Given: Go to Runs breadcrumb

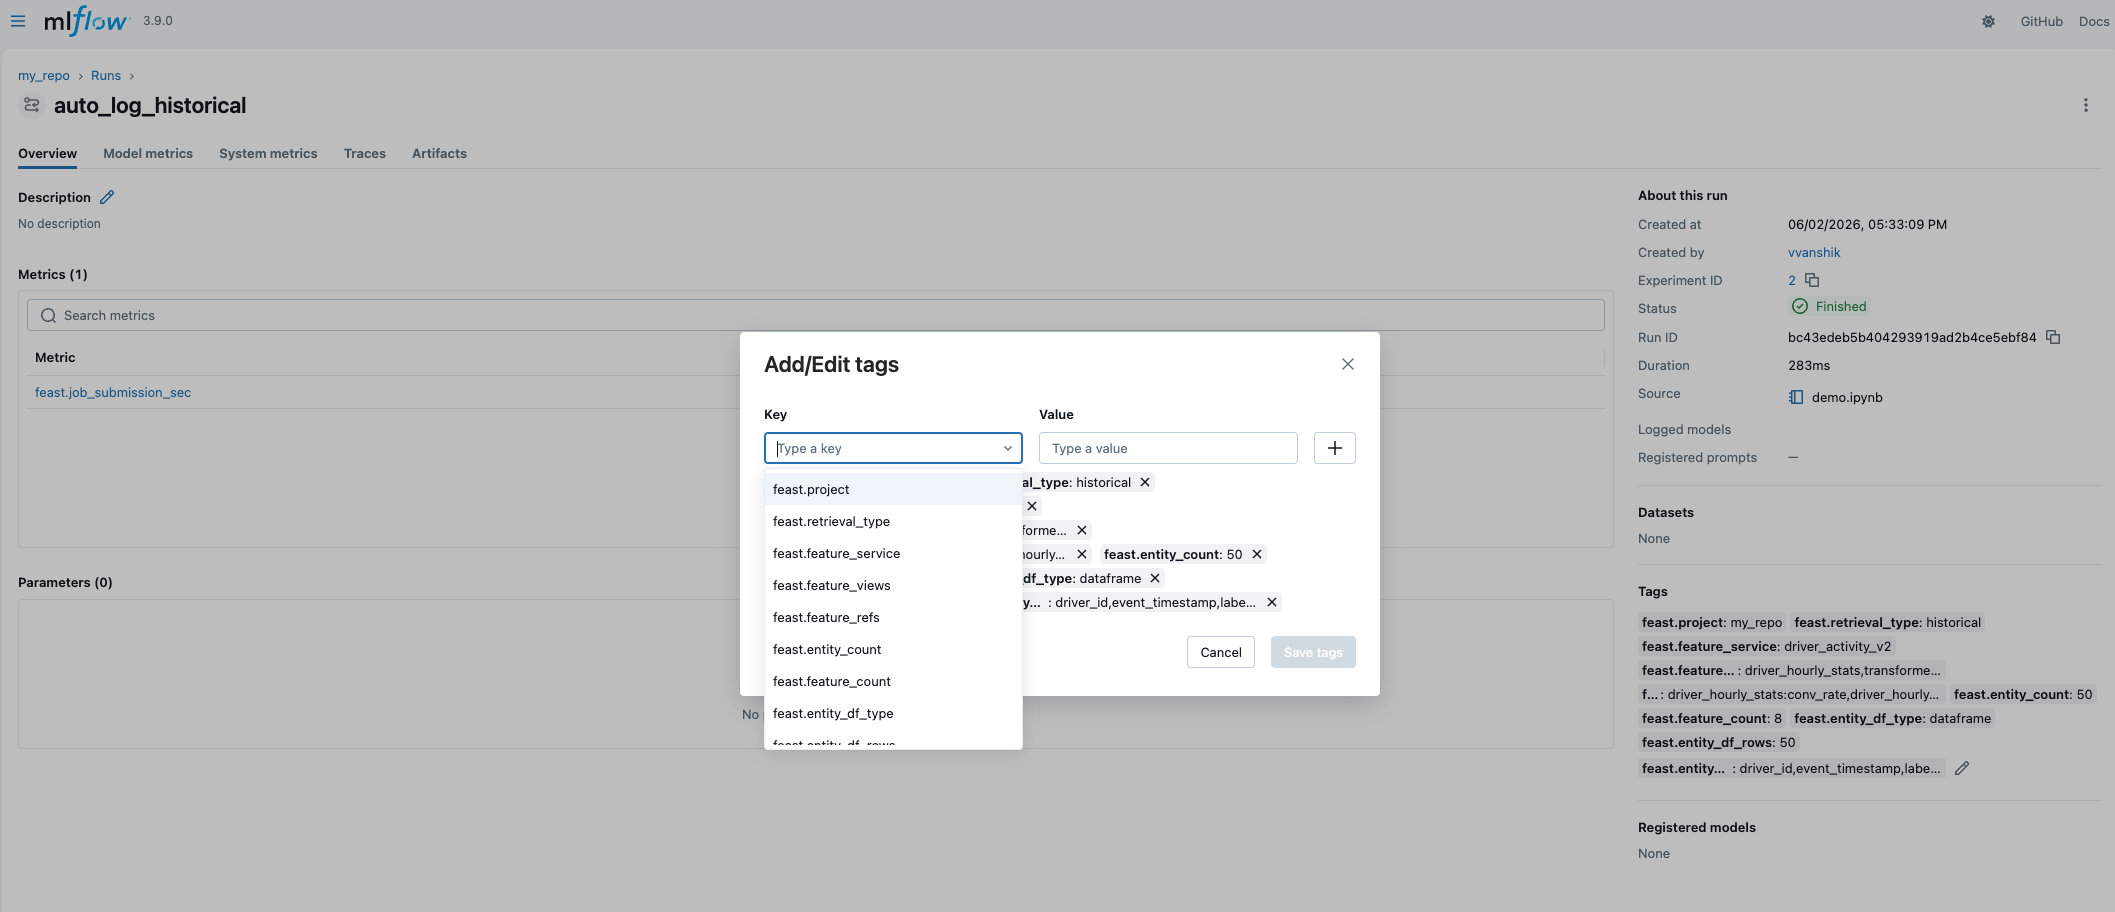Looking at the screenshot, I should pos(106,76).
